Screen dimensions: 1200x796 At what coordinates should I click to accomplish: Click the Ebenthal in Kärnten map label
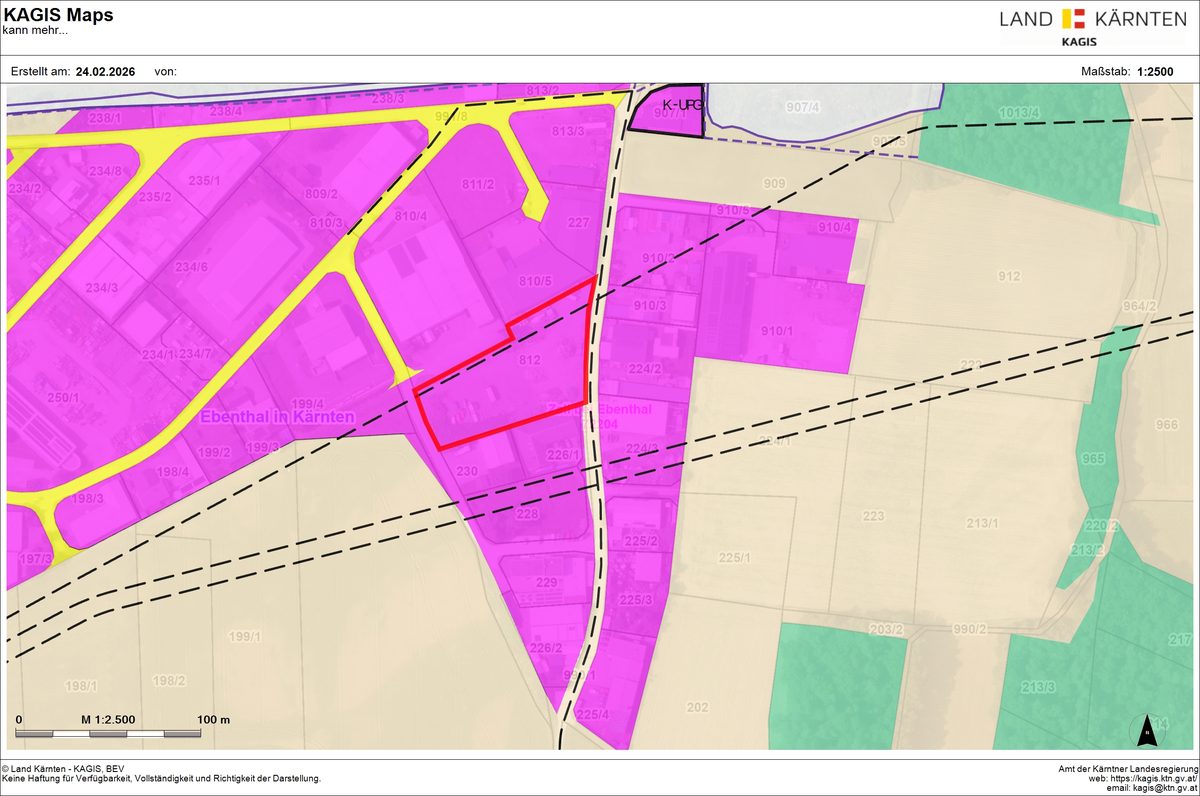coord(278,417)
